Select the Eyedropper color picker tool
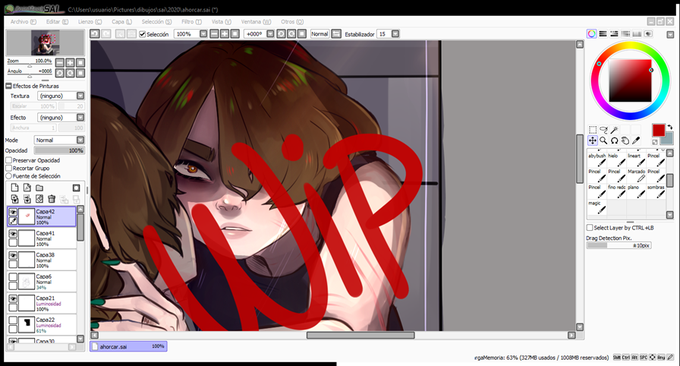 (x=636, y=141)
